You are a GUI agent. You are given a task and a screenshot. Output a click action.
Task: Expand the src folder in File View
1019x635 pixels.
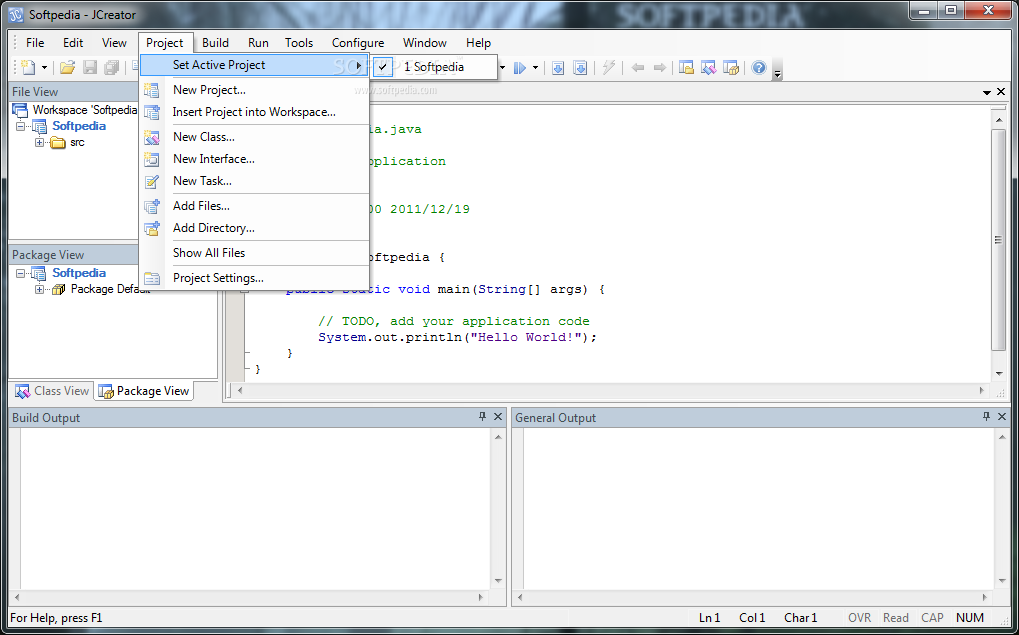(x=40, y=142)
